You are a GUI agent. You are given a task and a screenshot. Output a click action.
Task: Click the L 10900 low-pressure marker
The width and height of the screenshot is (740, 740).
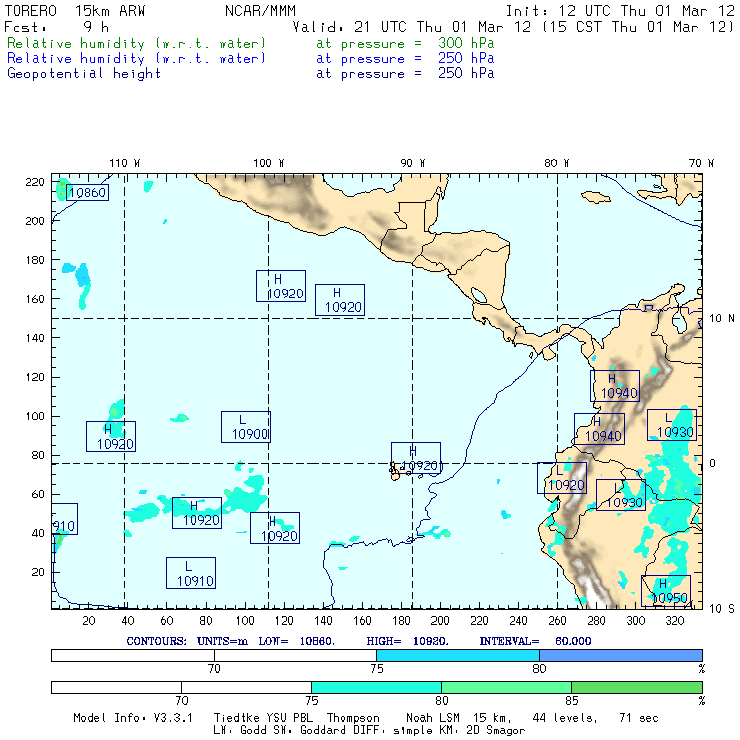point(246,427)
